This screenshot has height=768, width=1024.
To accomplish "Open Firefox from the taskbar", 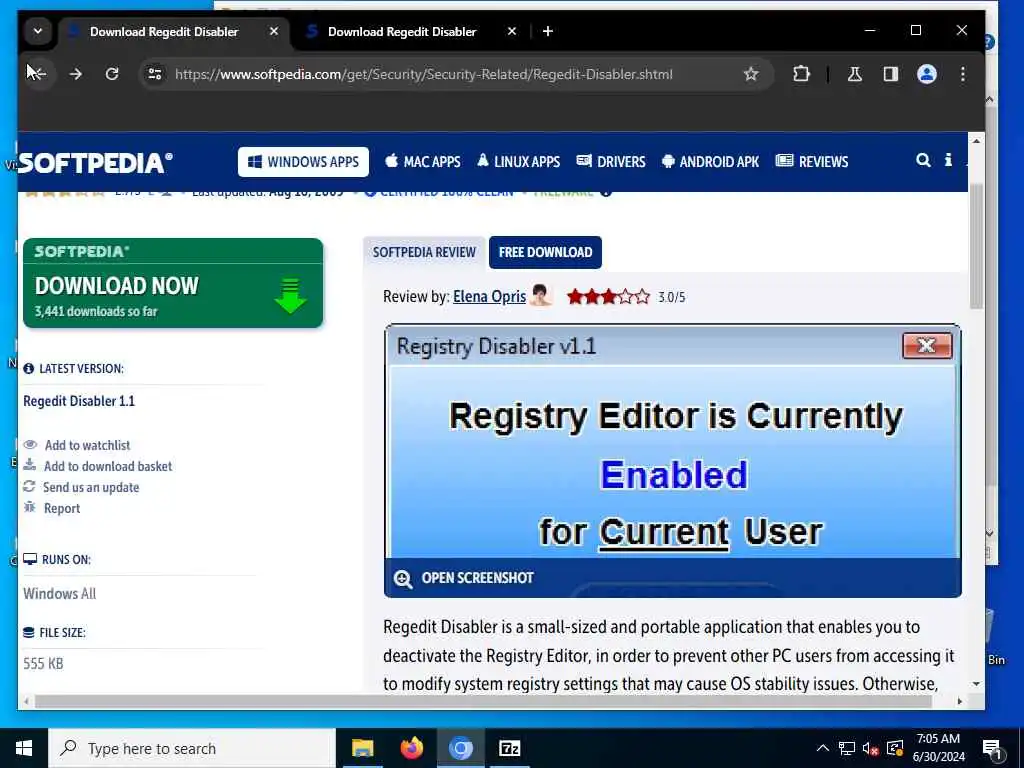I will (x=411, y=748).
